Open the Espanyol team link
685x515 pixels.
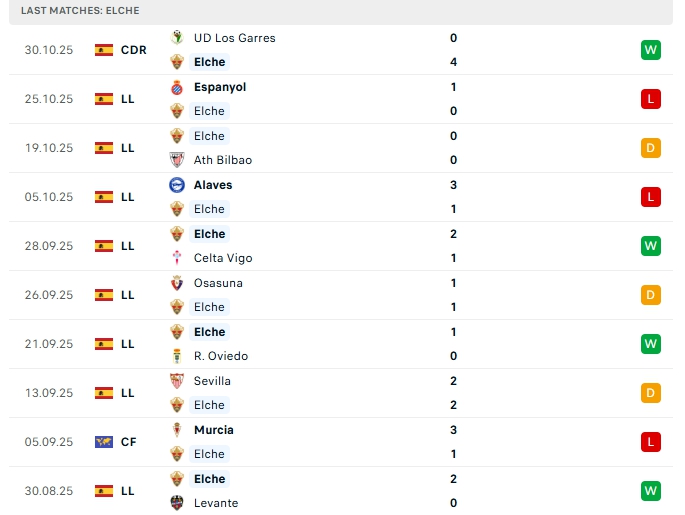click(x=219, y=87)
